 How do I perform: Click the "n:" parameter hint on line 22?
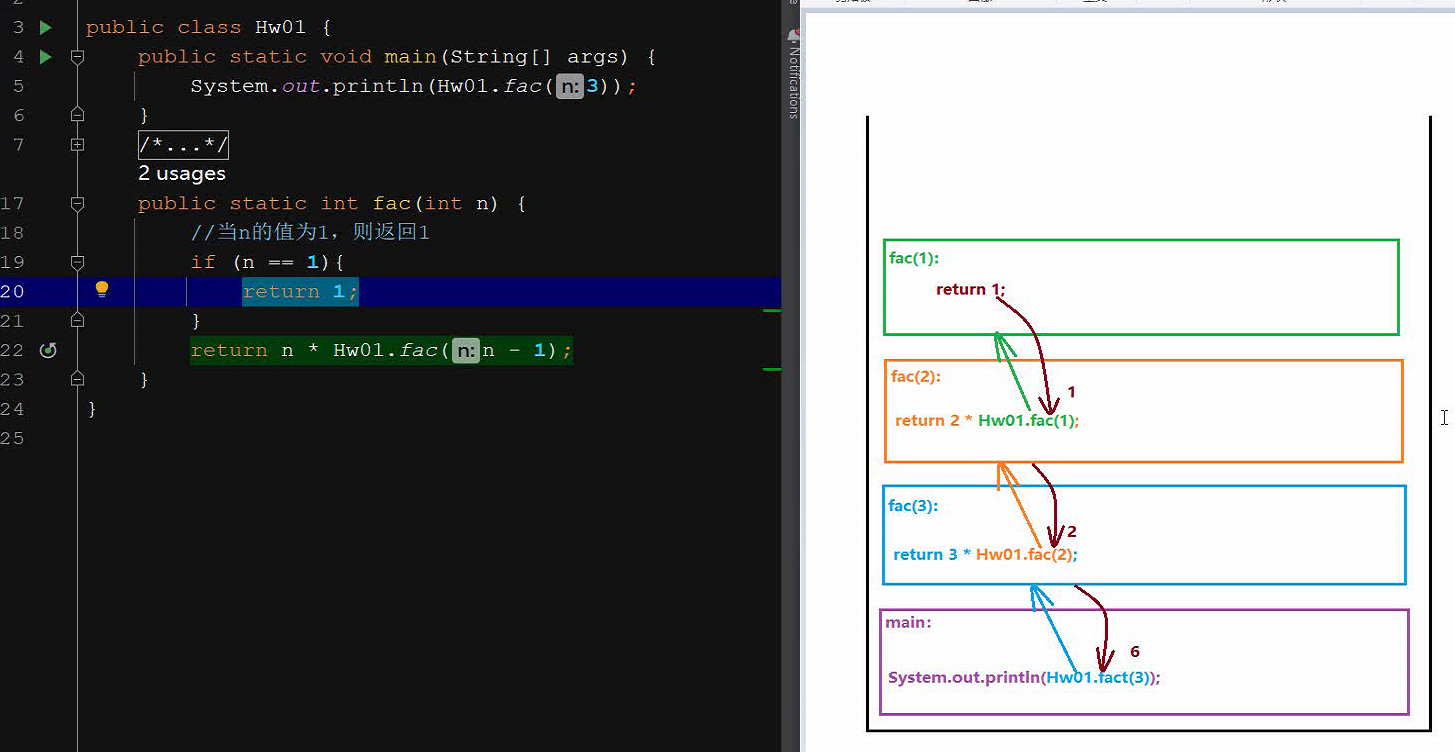(x=466, y=350)
